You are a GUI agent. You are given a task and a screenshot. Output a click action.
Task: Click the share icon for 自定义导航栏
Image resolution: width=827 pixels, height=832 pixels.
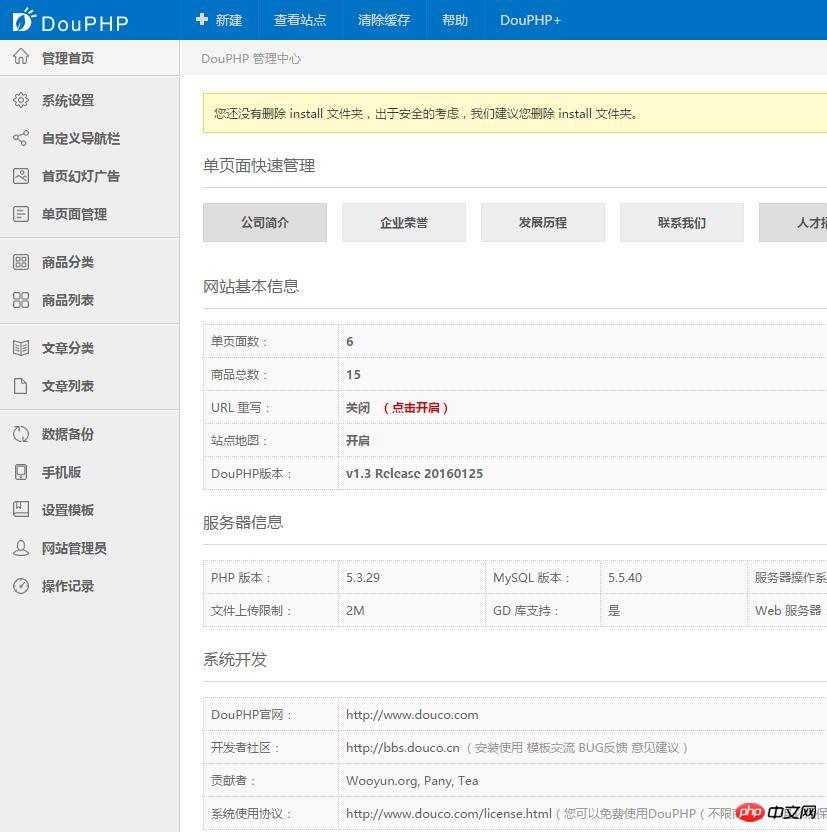point(21,138)
